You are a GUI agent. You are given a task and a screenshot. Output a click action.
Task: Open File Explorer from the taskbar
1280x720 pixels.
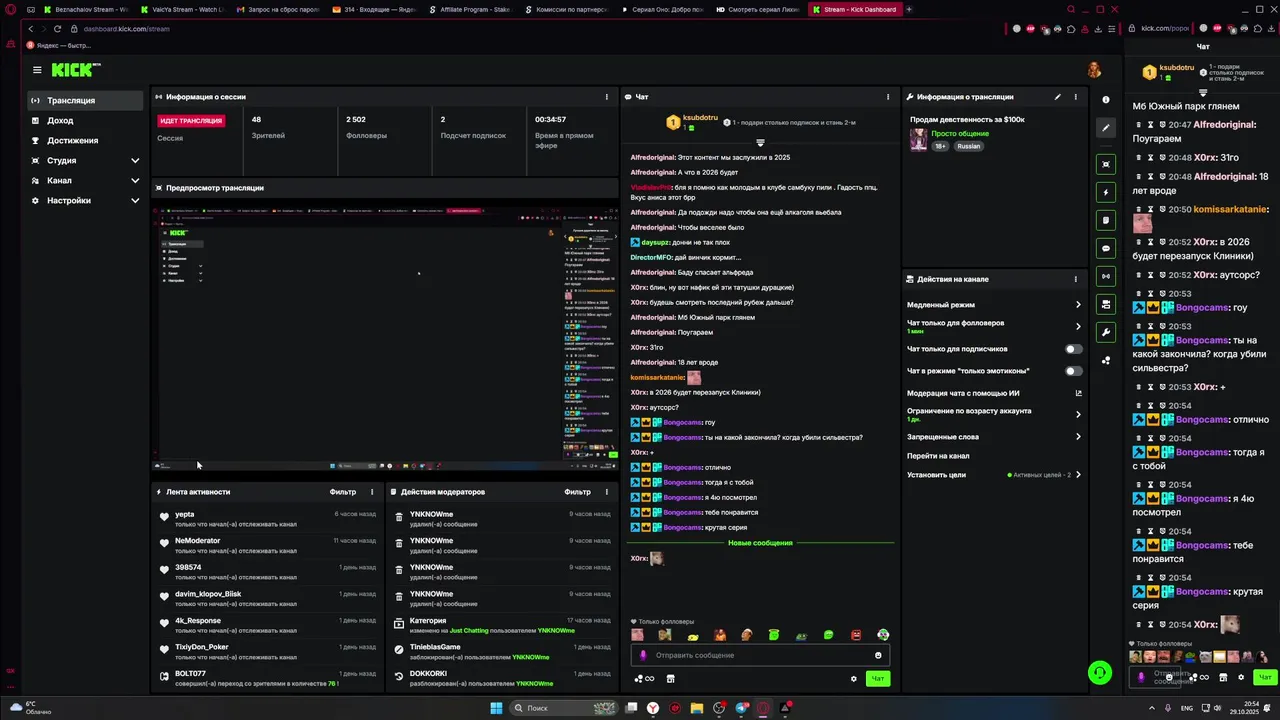(x=697, y=708)
